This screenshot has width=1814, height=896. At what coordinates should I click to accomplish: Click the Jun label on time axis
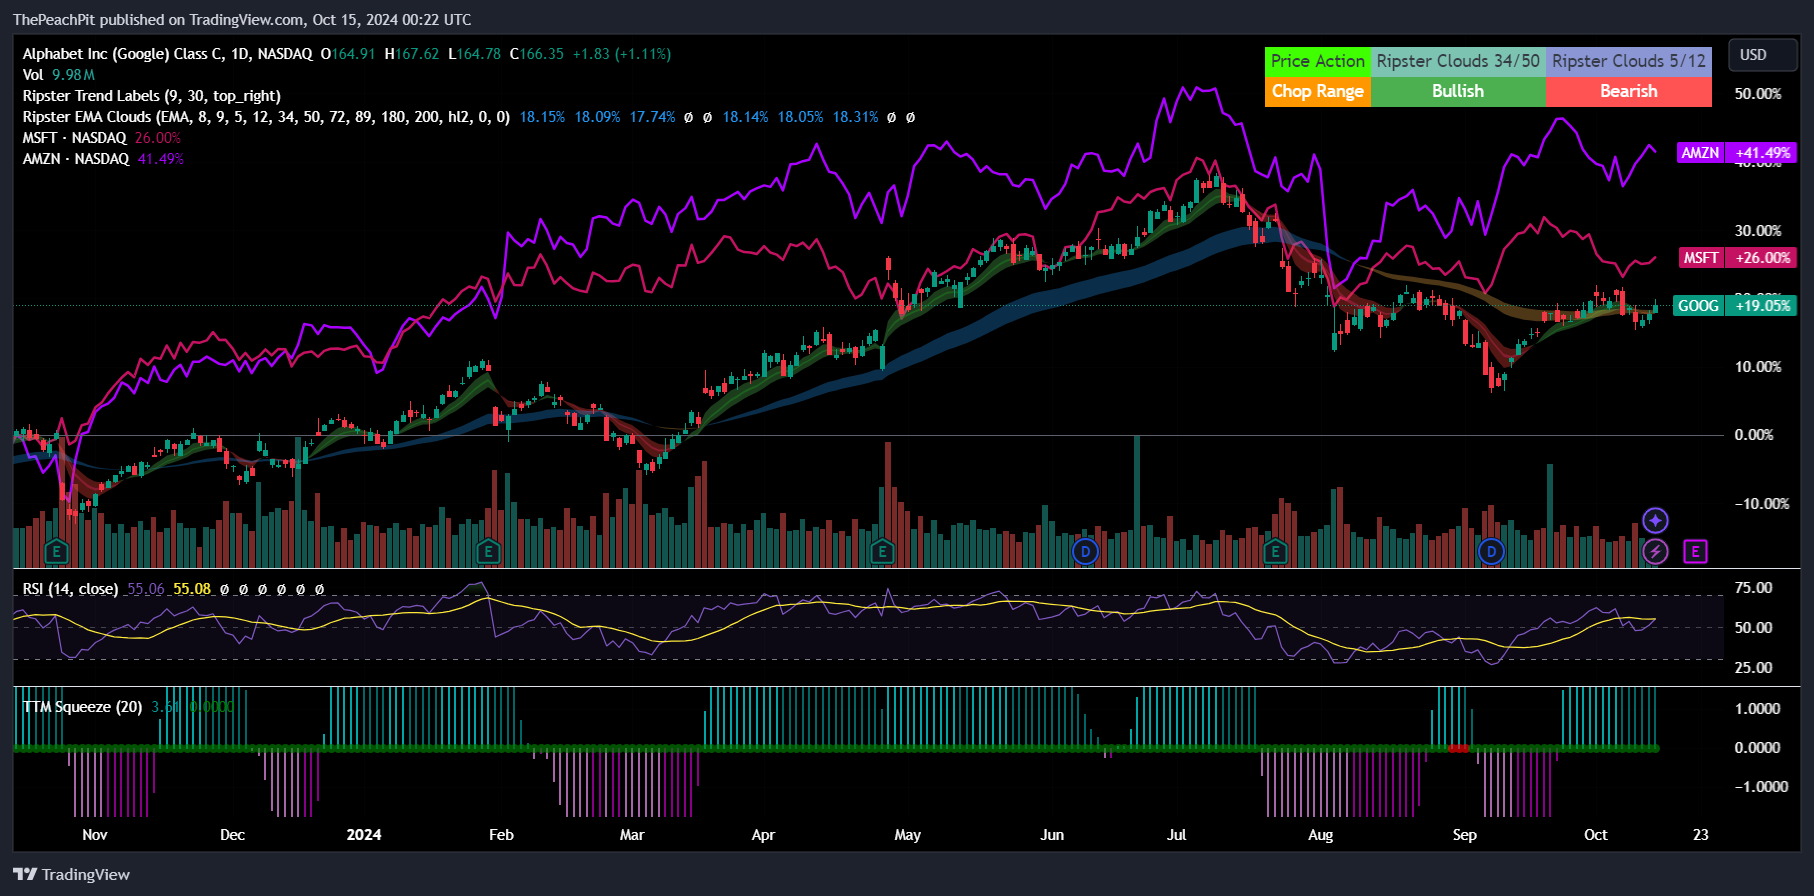(1052, 835)
